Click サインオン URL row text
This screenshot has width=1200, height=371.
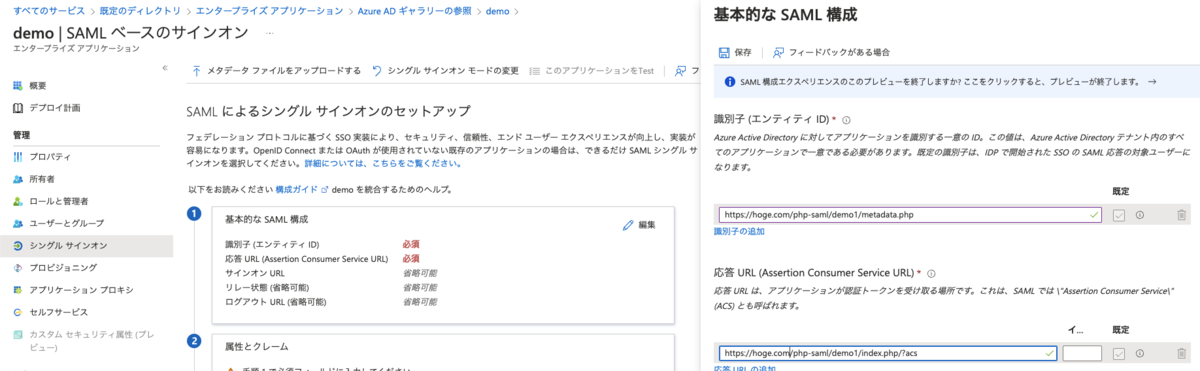[256, 273]
